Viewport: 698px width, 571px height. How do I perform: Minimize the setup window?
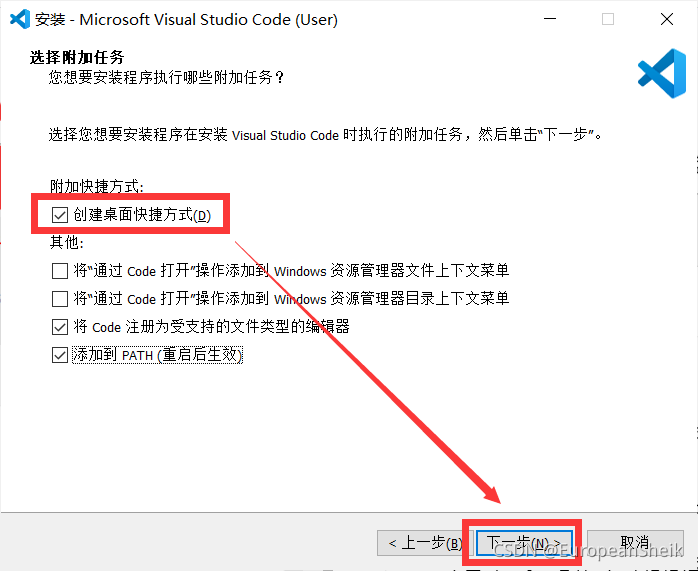coord(550,19)
